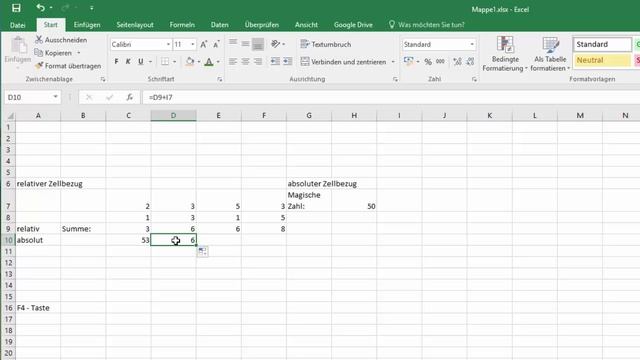Apply the Neutral cell style

coord(602,60)
